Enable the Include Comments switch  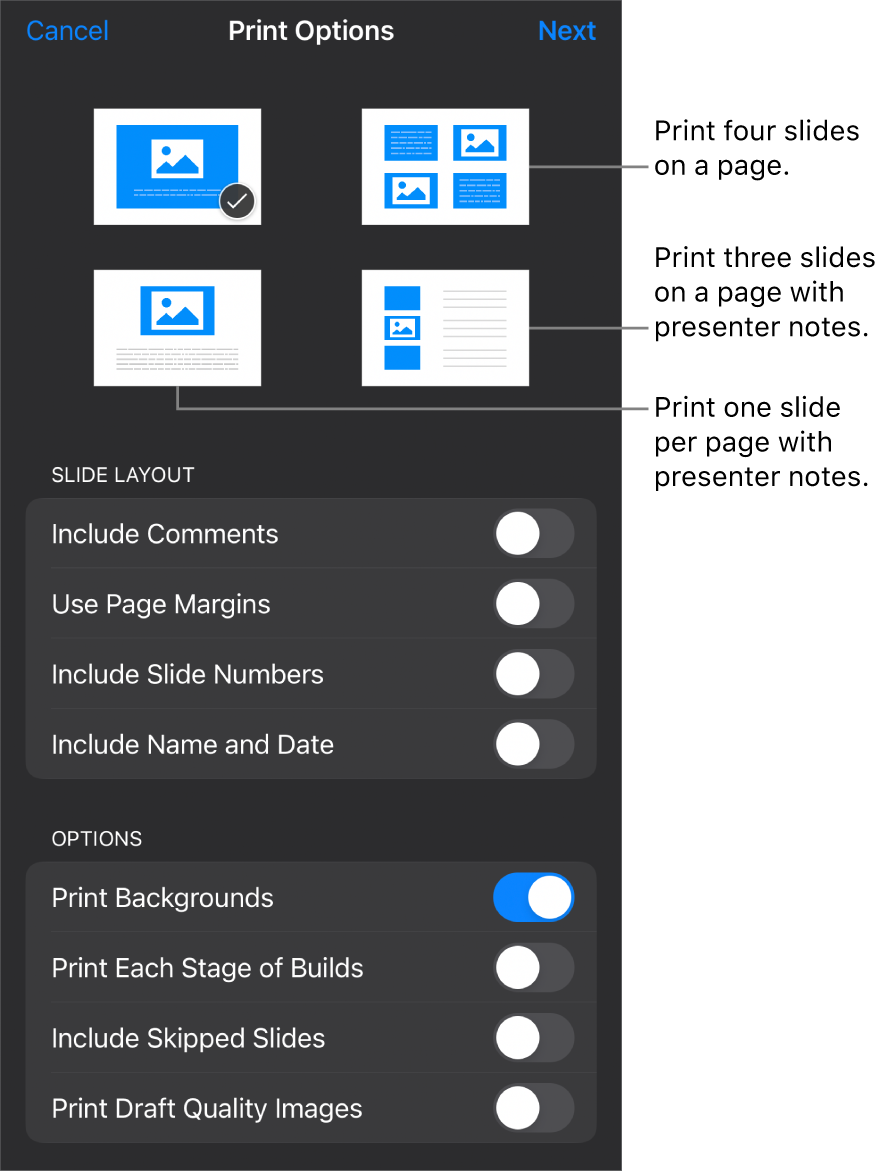(534, 534)
